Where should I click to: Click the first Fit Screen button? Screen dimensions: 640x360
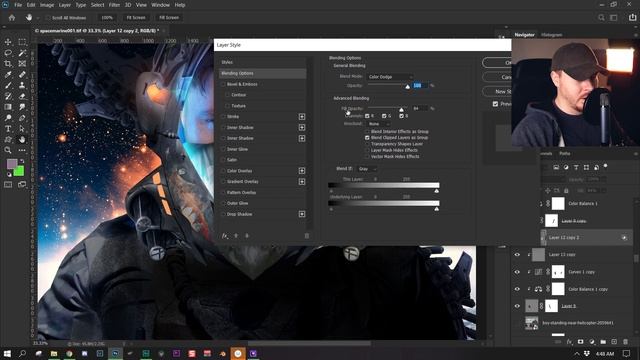(136, 18)
